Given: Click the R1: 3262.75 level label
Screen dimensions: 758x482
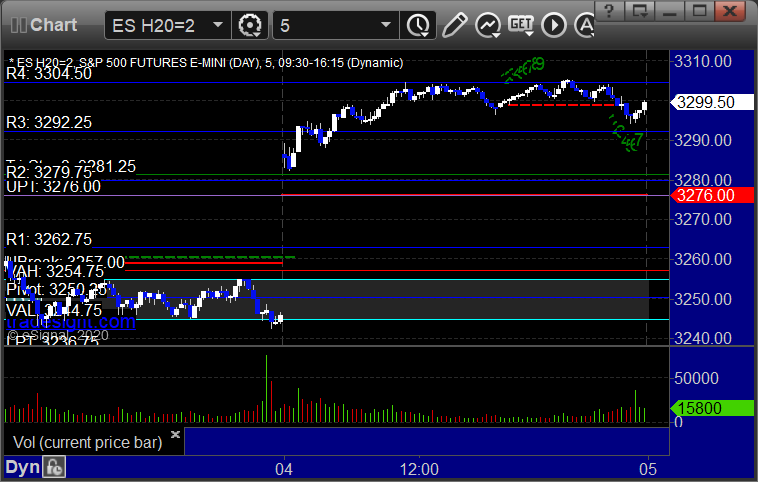Looking at the screenshot, I should pyautogui.click(x=49, y=239).
